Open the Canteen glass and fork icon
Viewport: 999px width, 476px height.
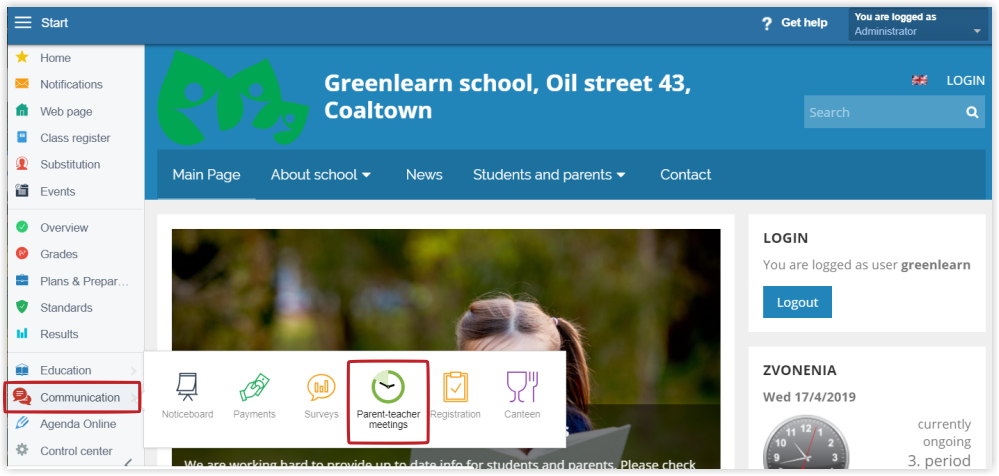[522, 387]
